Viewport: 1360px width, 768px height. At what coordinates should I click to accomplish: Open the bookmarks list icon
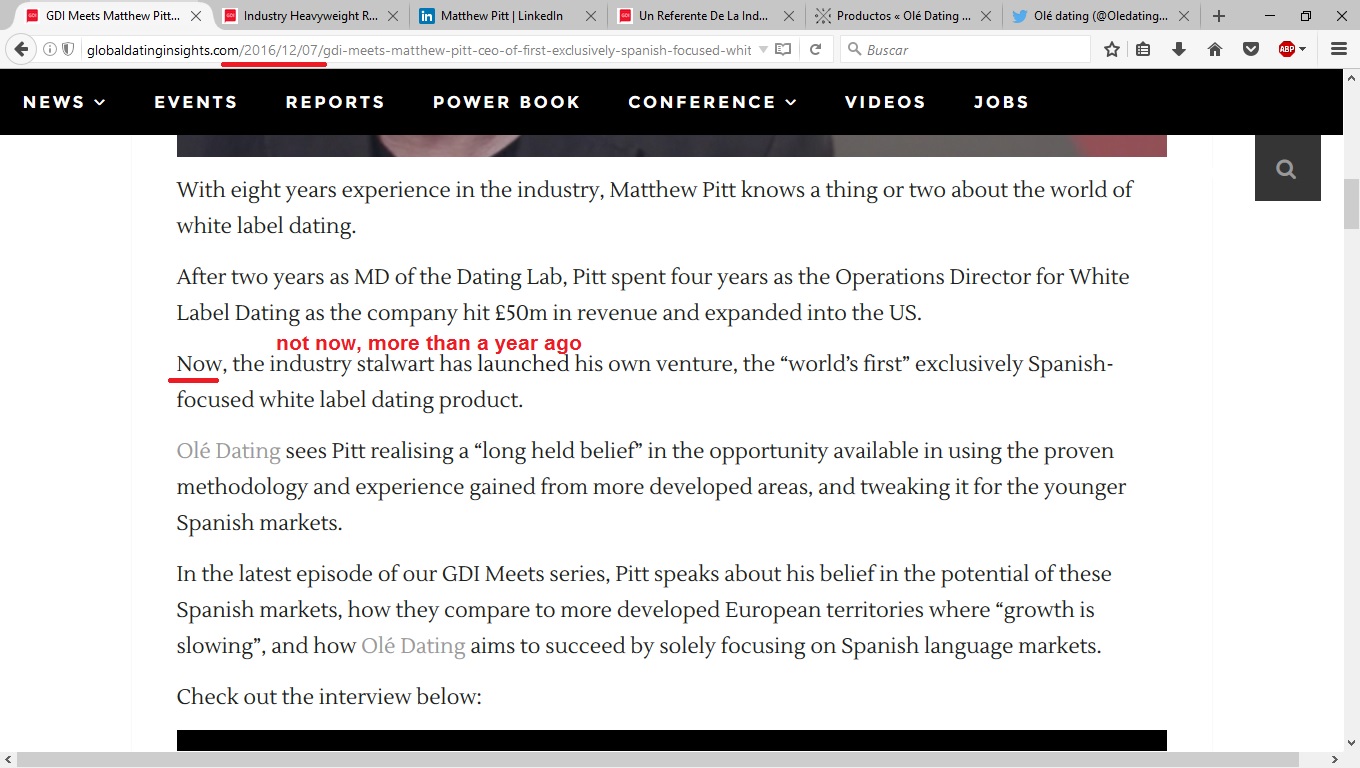[x=1144, y=49]
